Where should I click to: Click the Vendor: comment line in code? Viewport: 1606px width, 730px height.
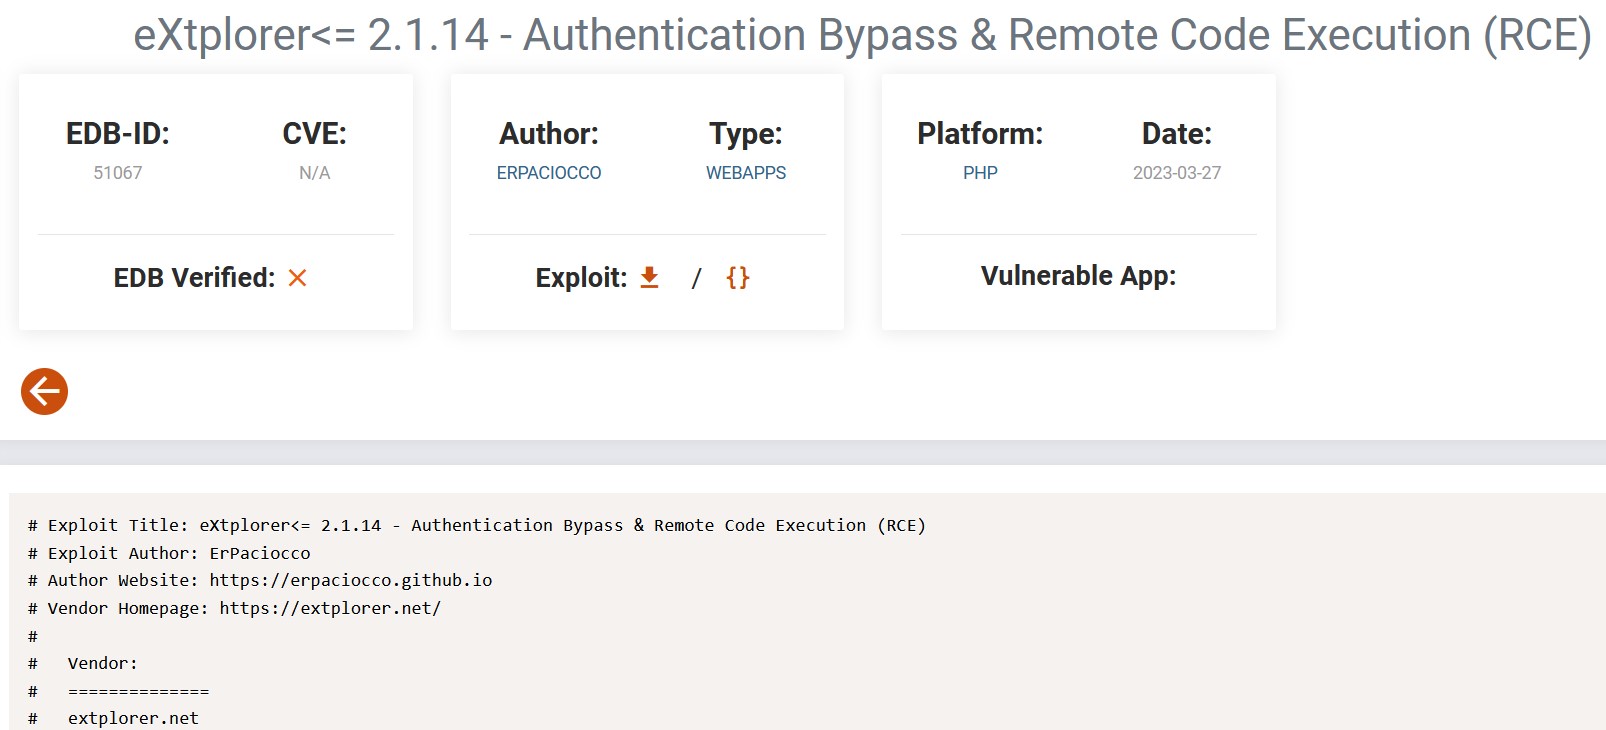pos(102,663)
